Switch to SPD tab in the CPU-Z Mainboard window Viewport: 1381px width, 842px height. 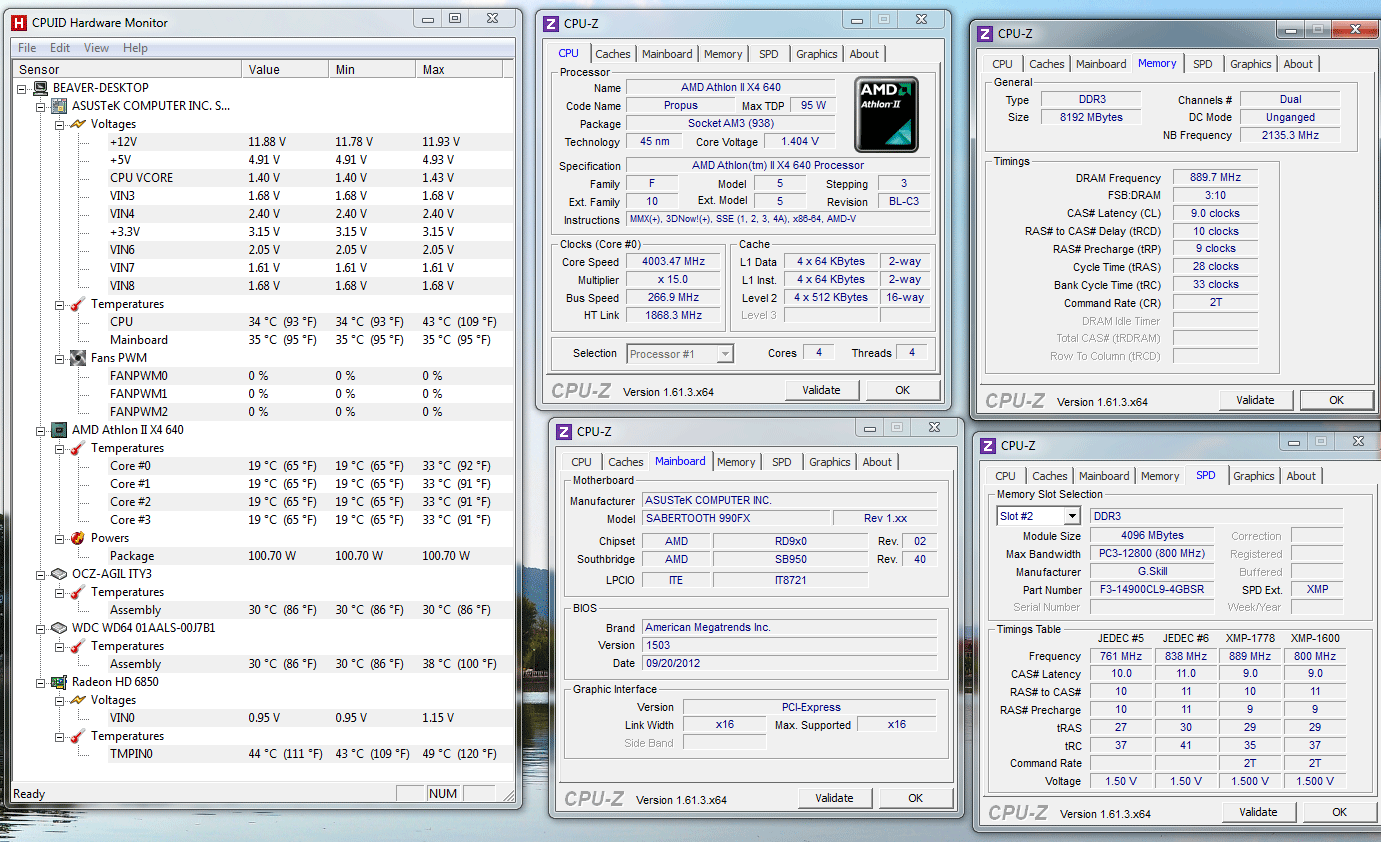tap(782, 462)
